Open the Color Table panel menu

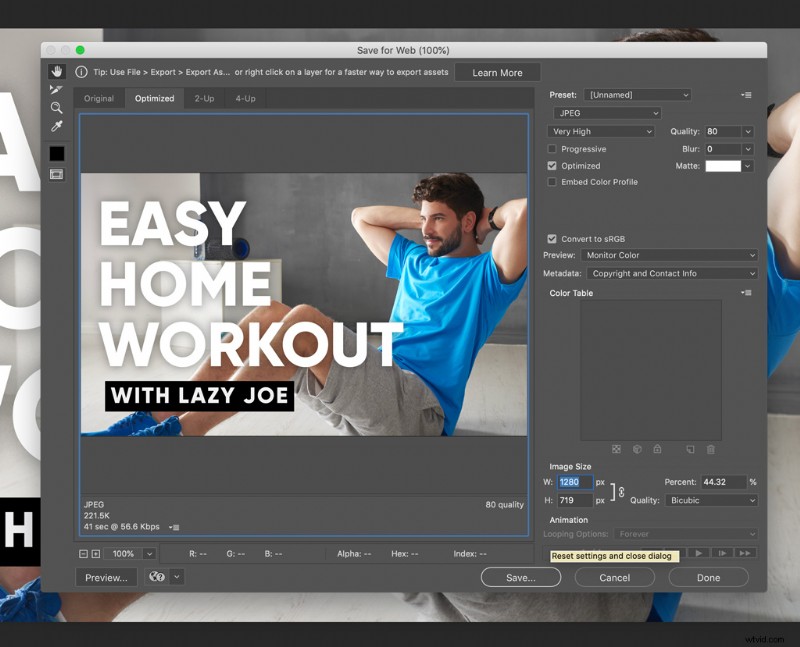click(x=744, y=292)
